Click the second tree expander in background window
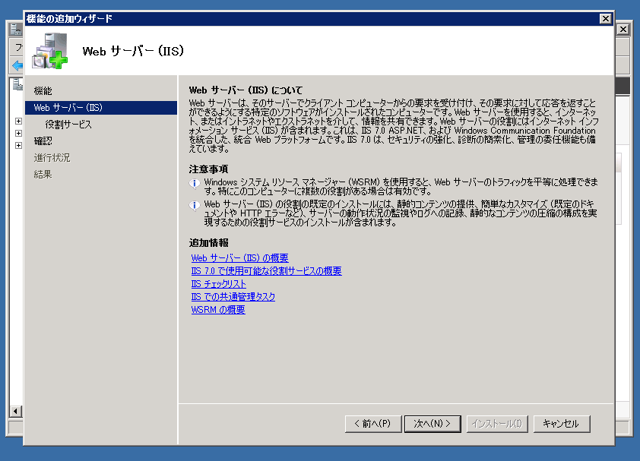 click(18, 133)
